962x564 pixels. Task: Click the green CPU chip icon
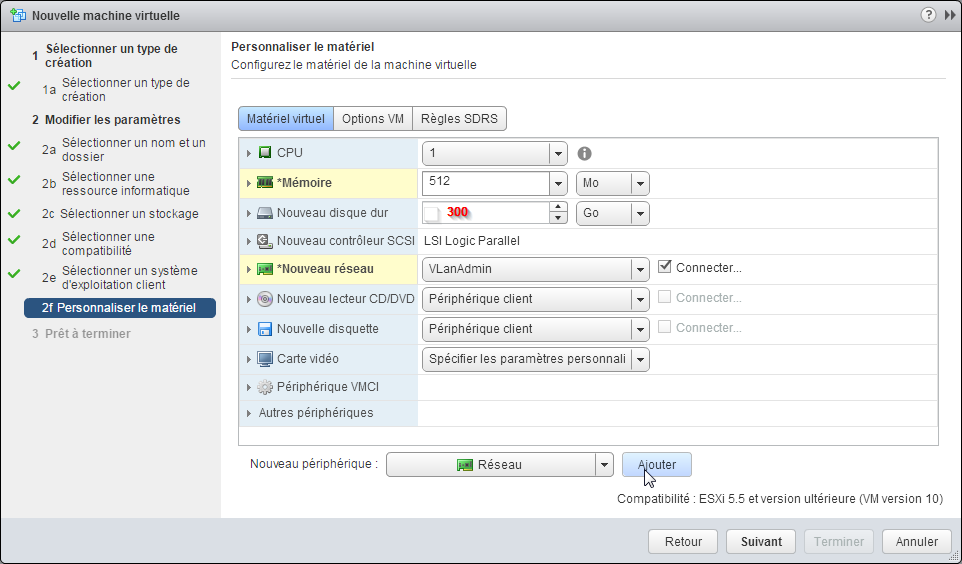point(264,153)
